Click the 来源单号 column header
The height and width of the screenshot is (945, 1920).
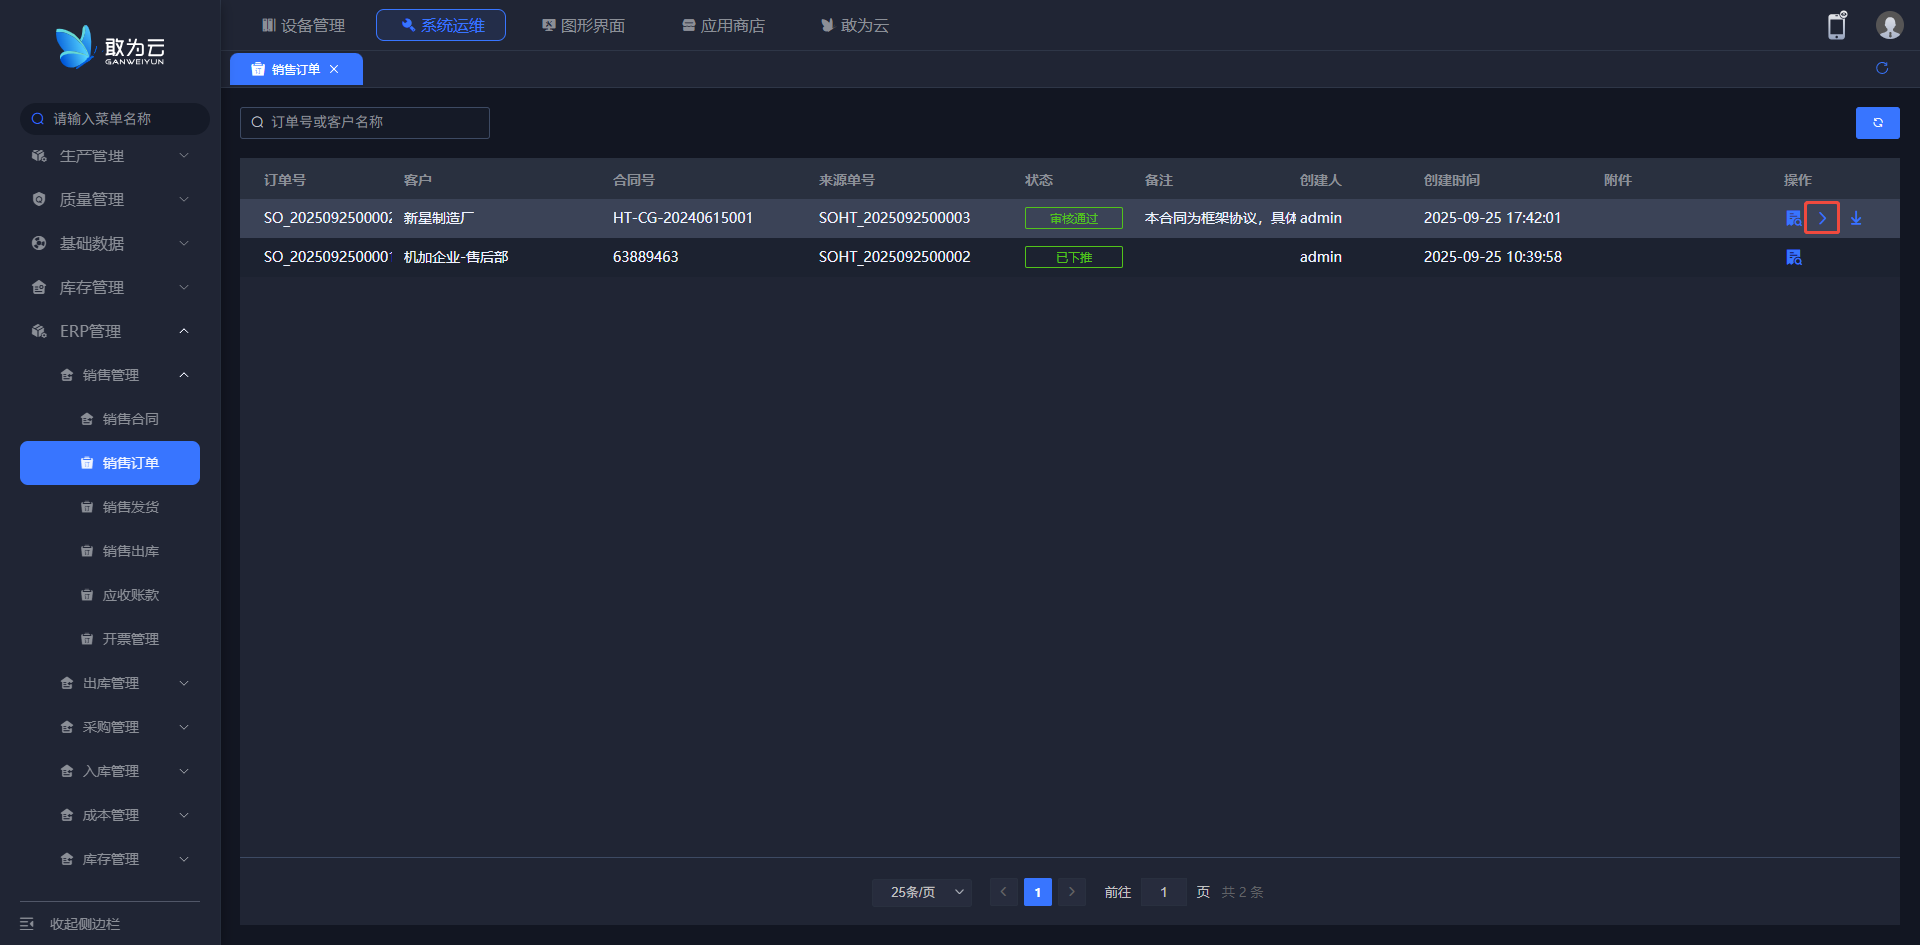click(x=847, y=180)
